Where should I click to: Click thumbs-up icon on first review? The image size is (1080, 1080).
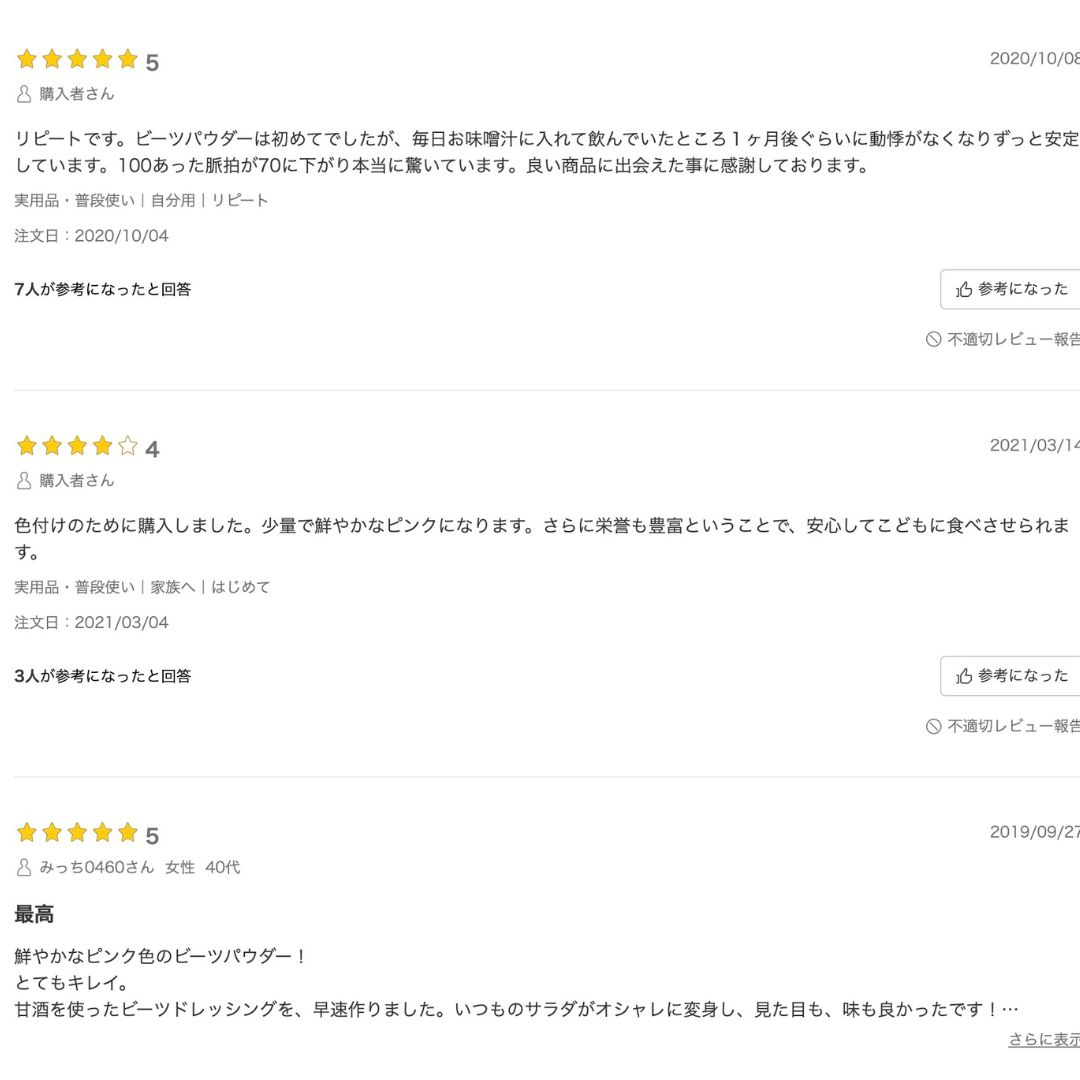click(x=964, y=290)
